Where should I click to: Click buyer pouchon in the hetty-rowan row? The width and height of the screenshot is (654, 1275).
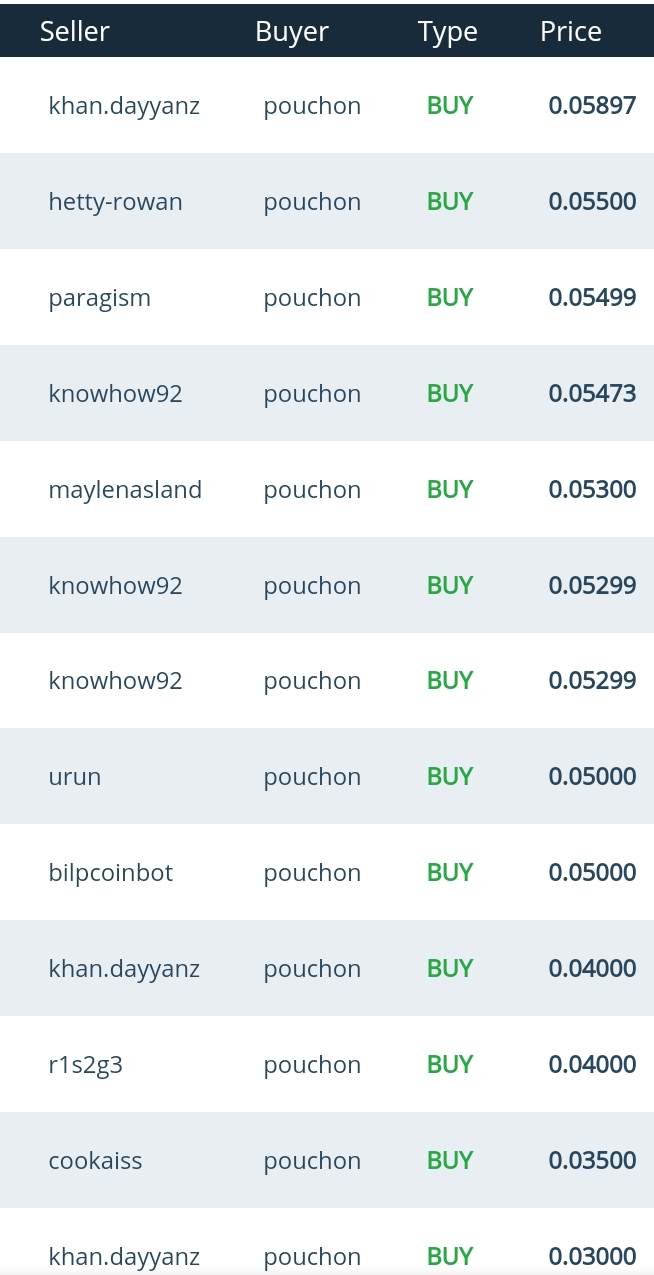(312, 202)
